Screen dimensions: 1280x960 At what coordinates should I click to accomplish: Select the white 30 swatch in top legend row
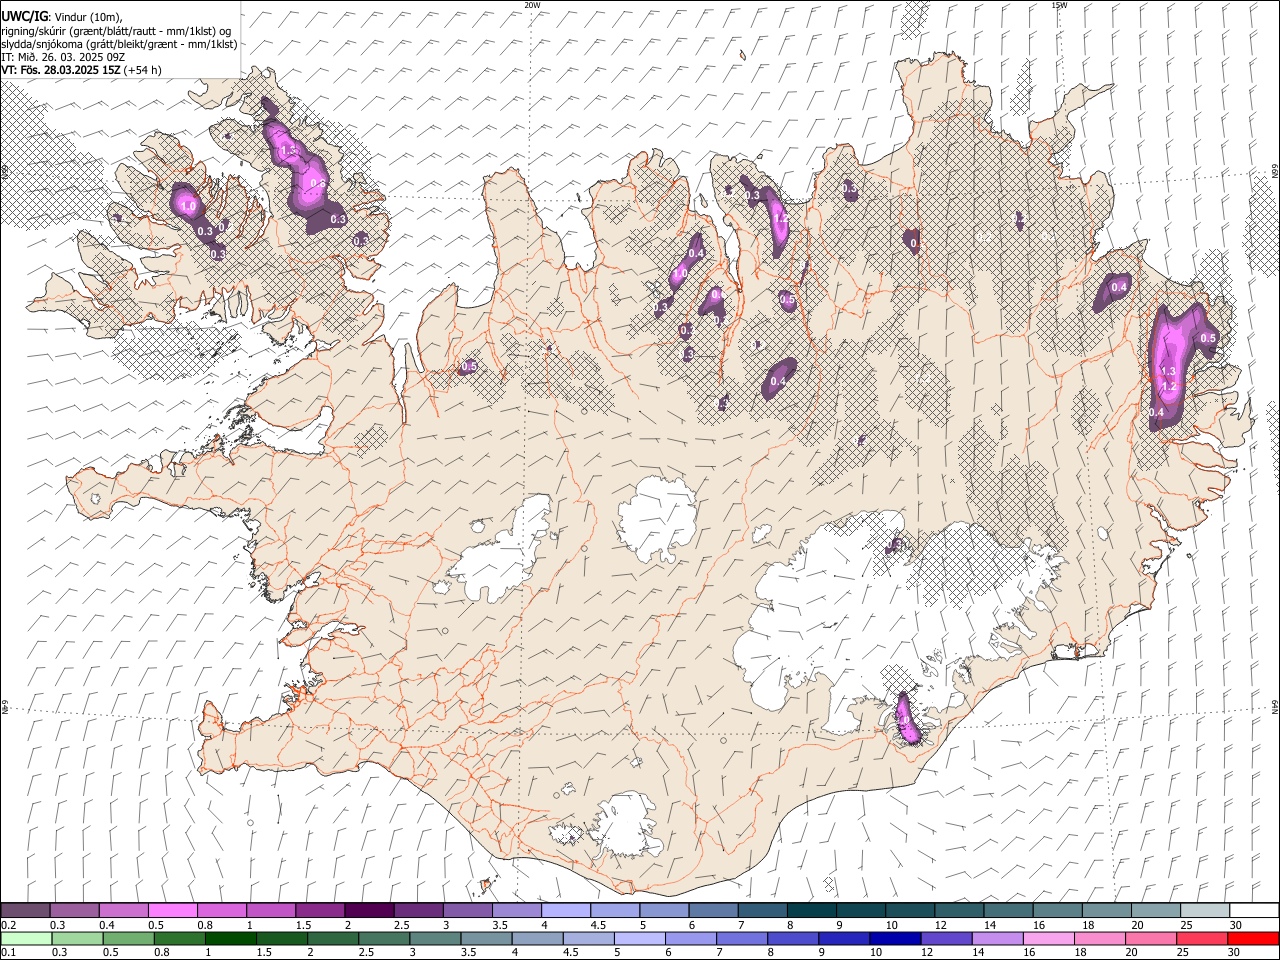pos(1254,910)
